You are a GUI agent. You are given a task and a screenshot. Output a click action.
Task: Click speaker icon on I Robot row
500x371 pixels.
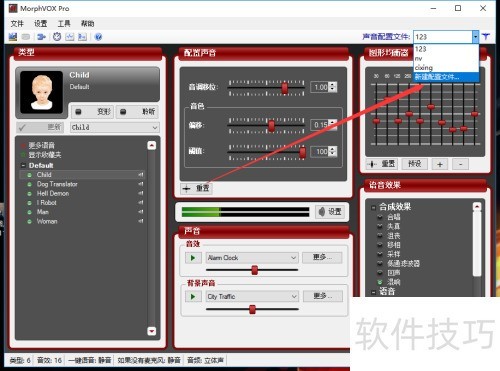(x=141, y=202)
